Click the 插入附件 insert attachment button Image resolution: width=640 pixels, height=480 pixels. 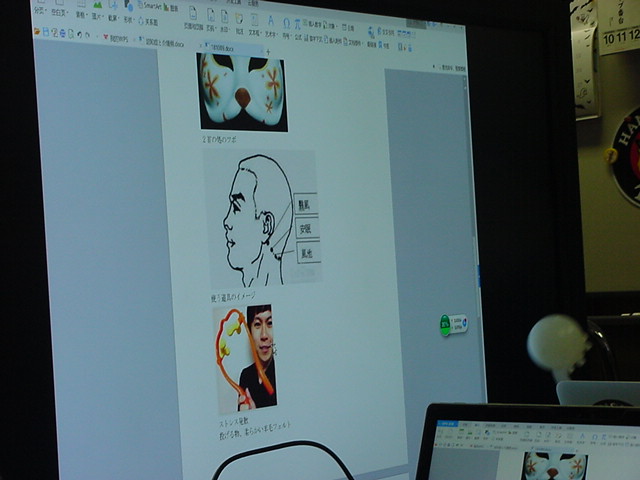click(x=334, y=40)
